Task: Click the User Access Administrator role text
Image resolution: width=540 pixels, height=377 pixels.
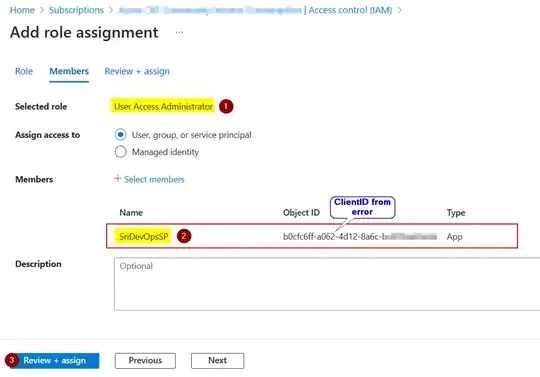Action: (164, 107)
